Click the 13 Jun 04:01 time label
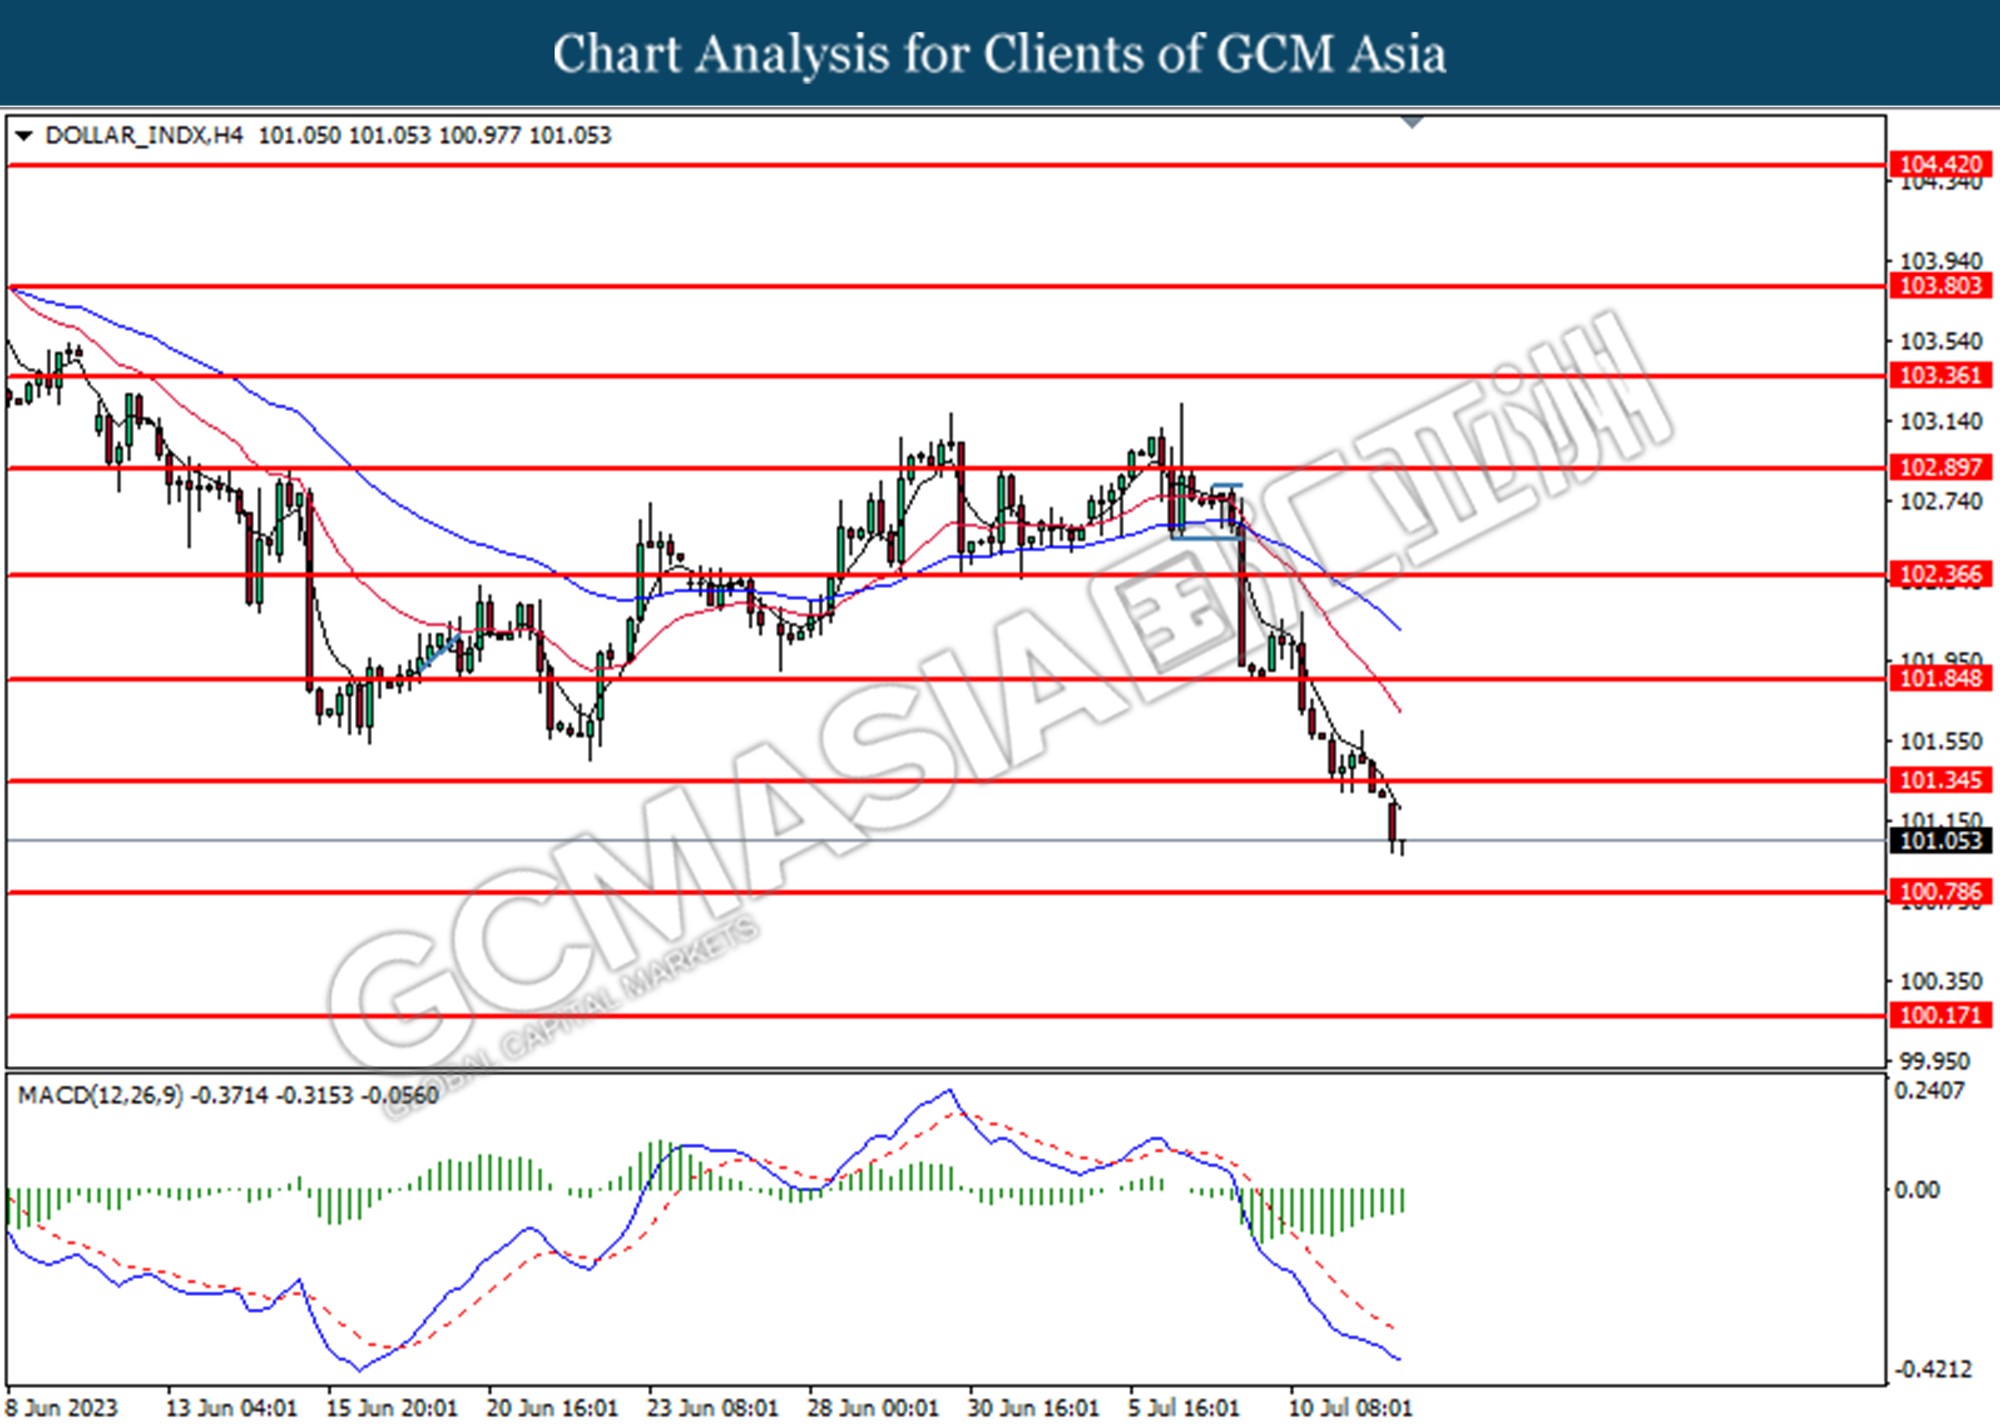This screenshot has width=2000, height=1428. pos(231,1409)
